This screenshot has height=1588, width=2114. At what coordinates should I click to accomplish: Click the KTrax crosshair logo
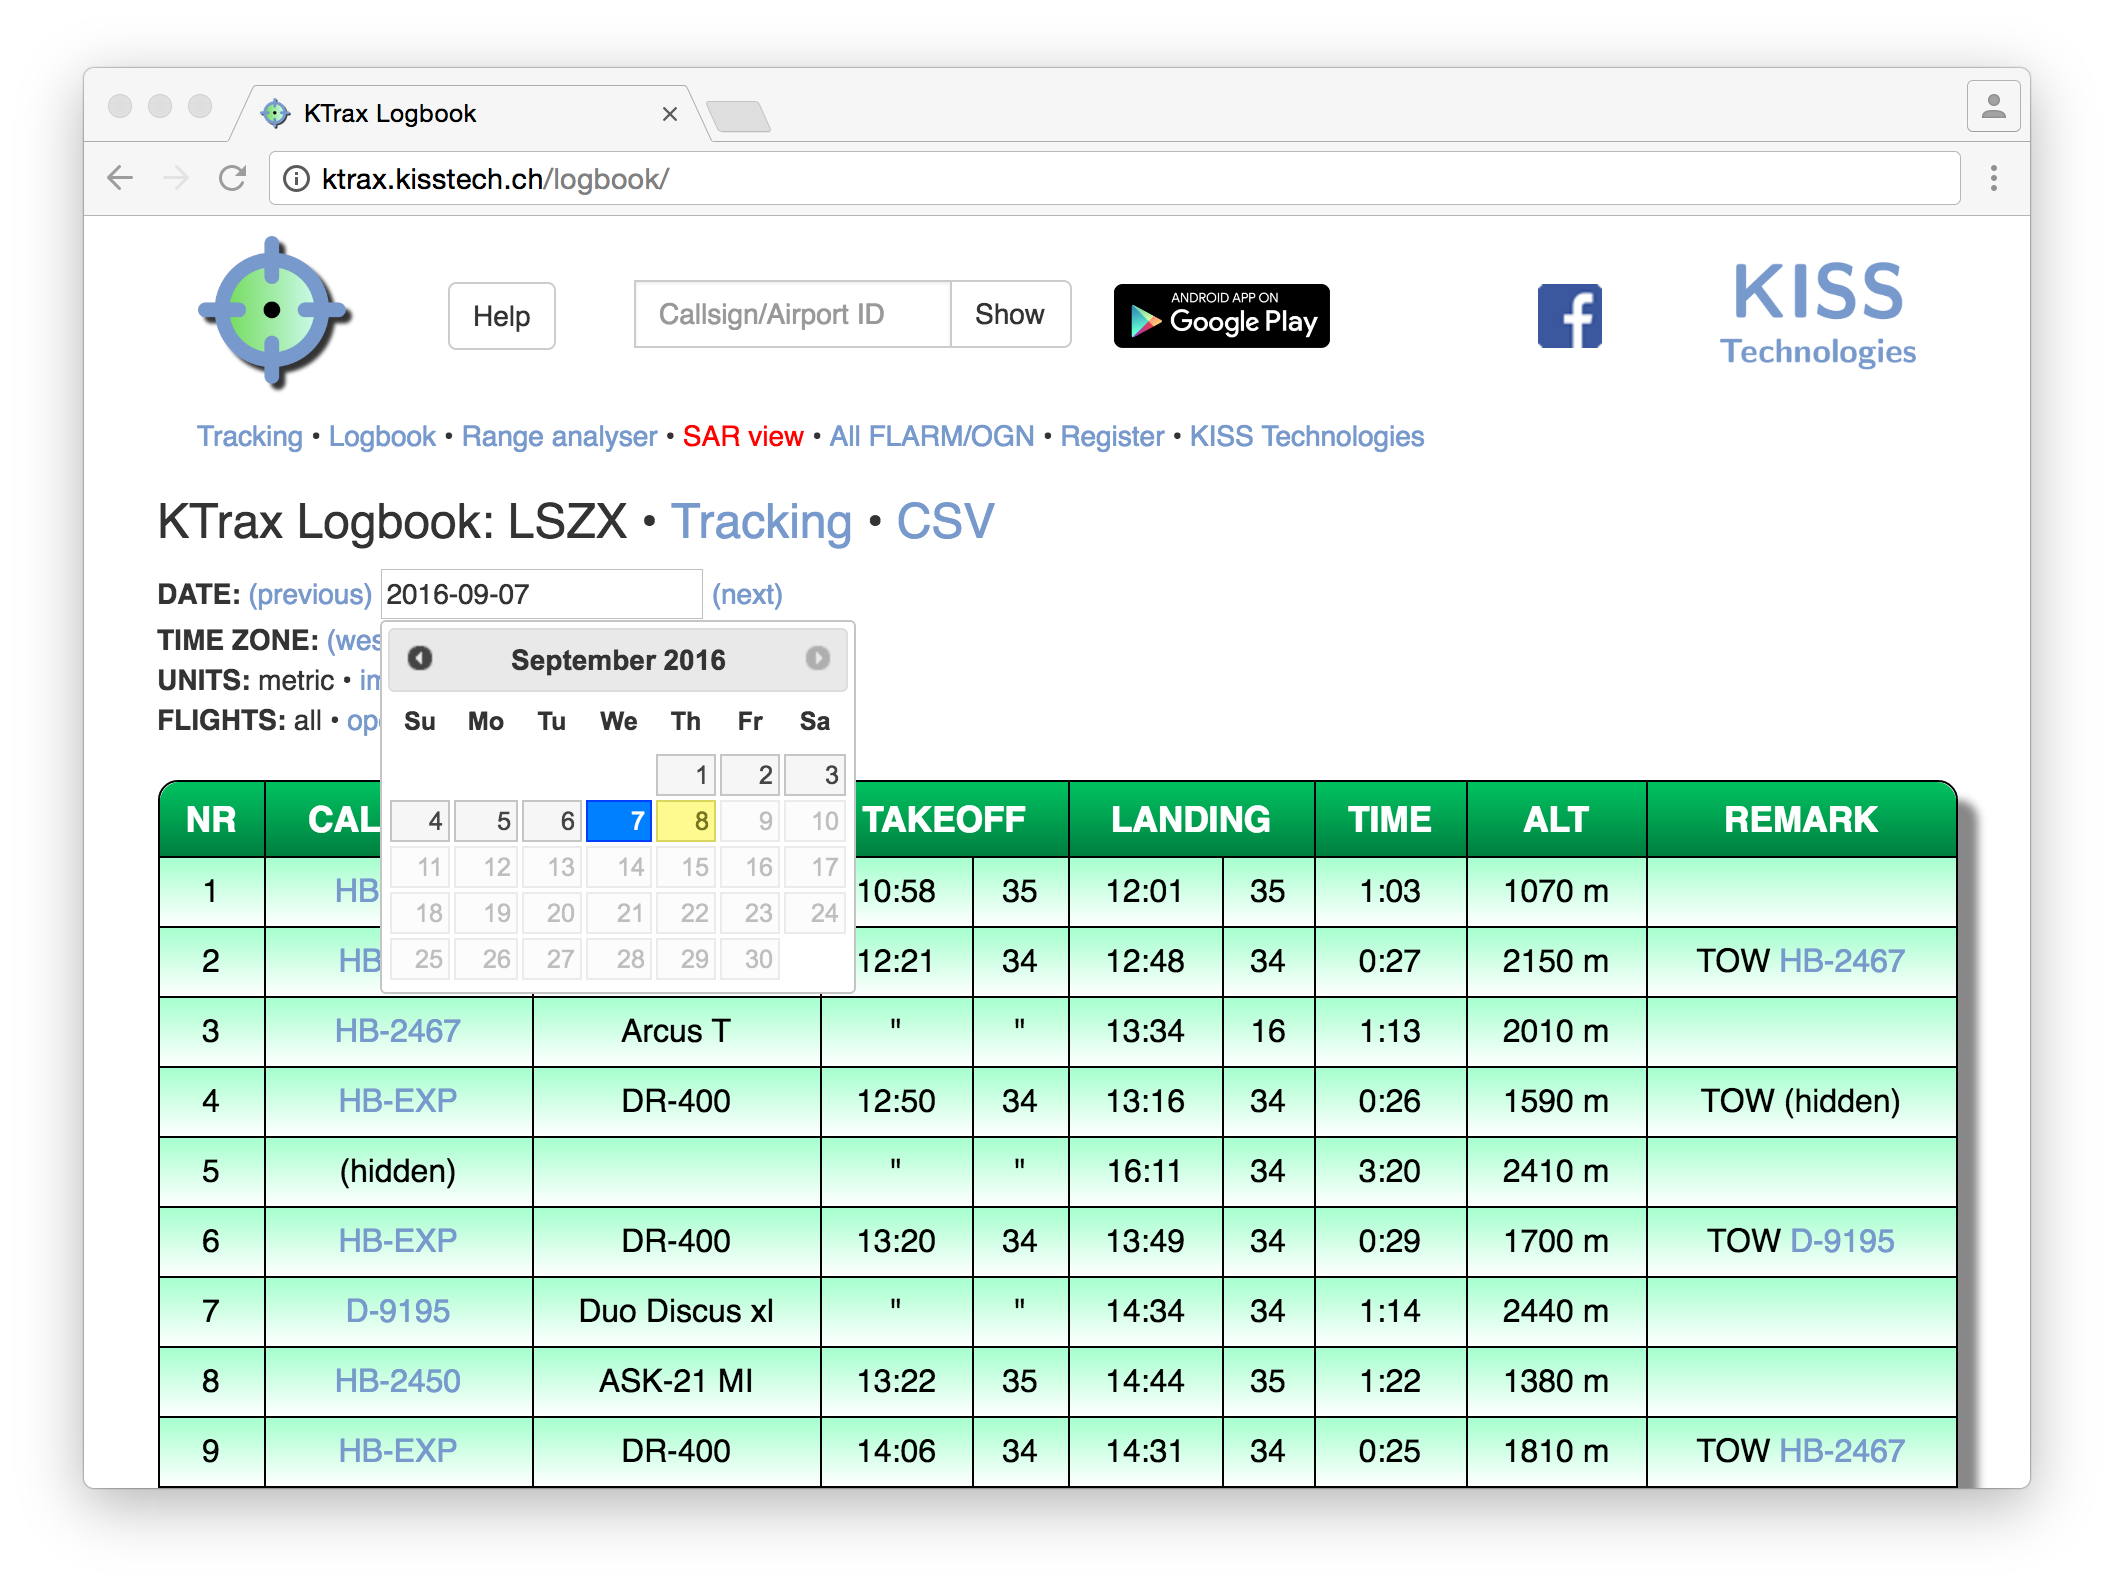click(x=273, y=312)
